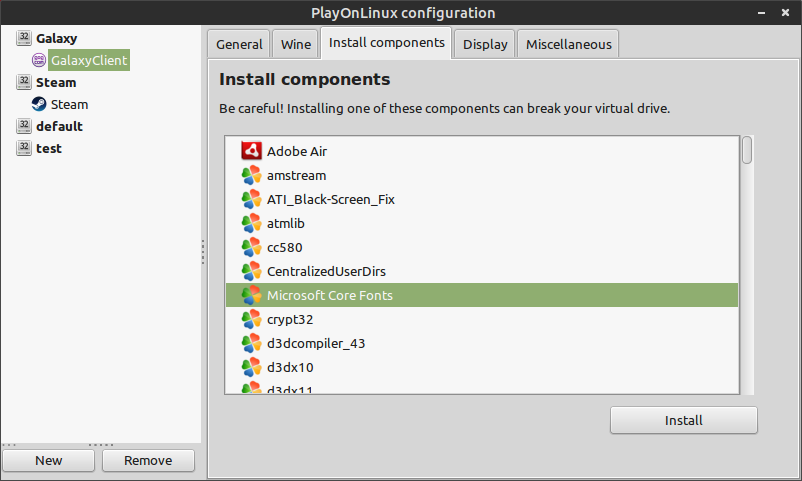Click the component list scrollbar handle

747,150
